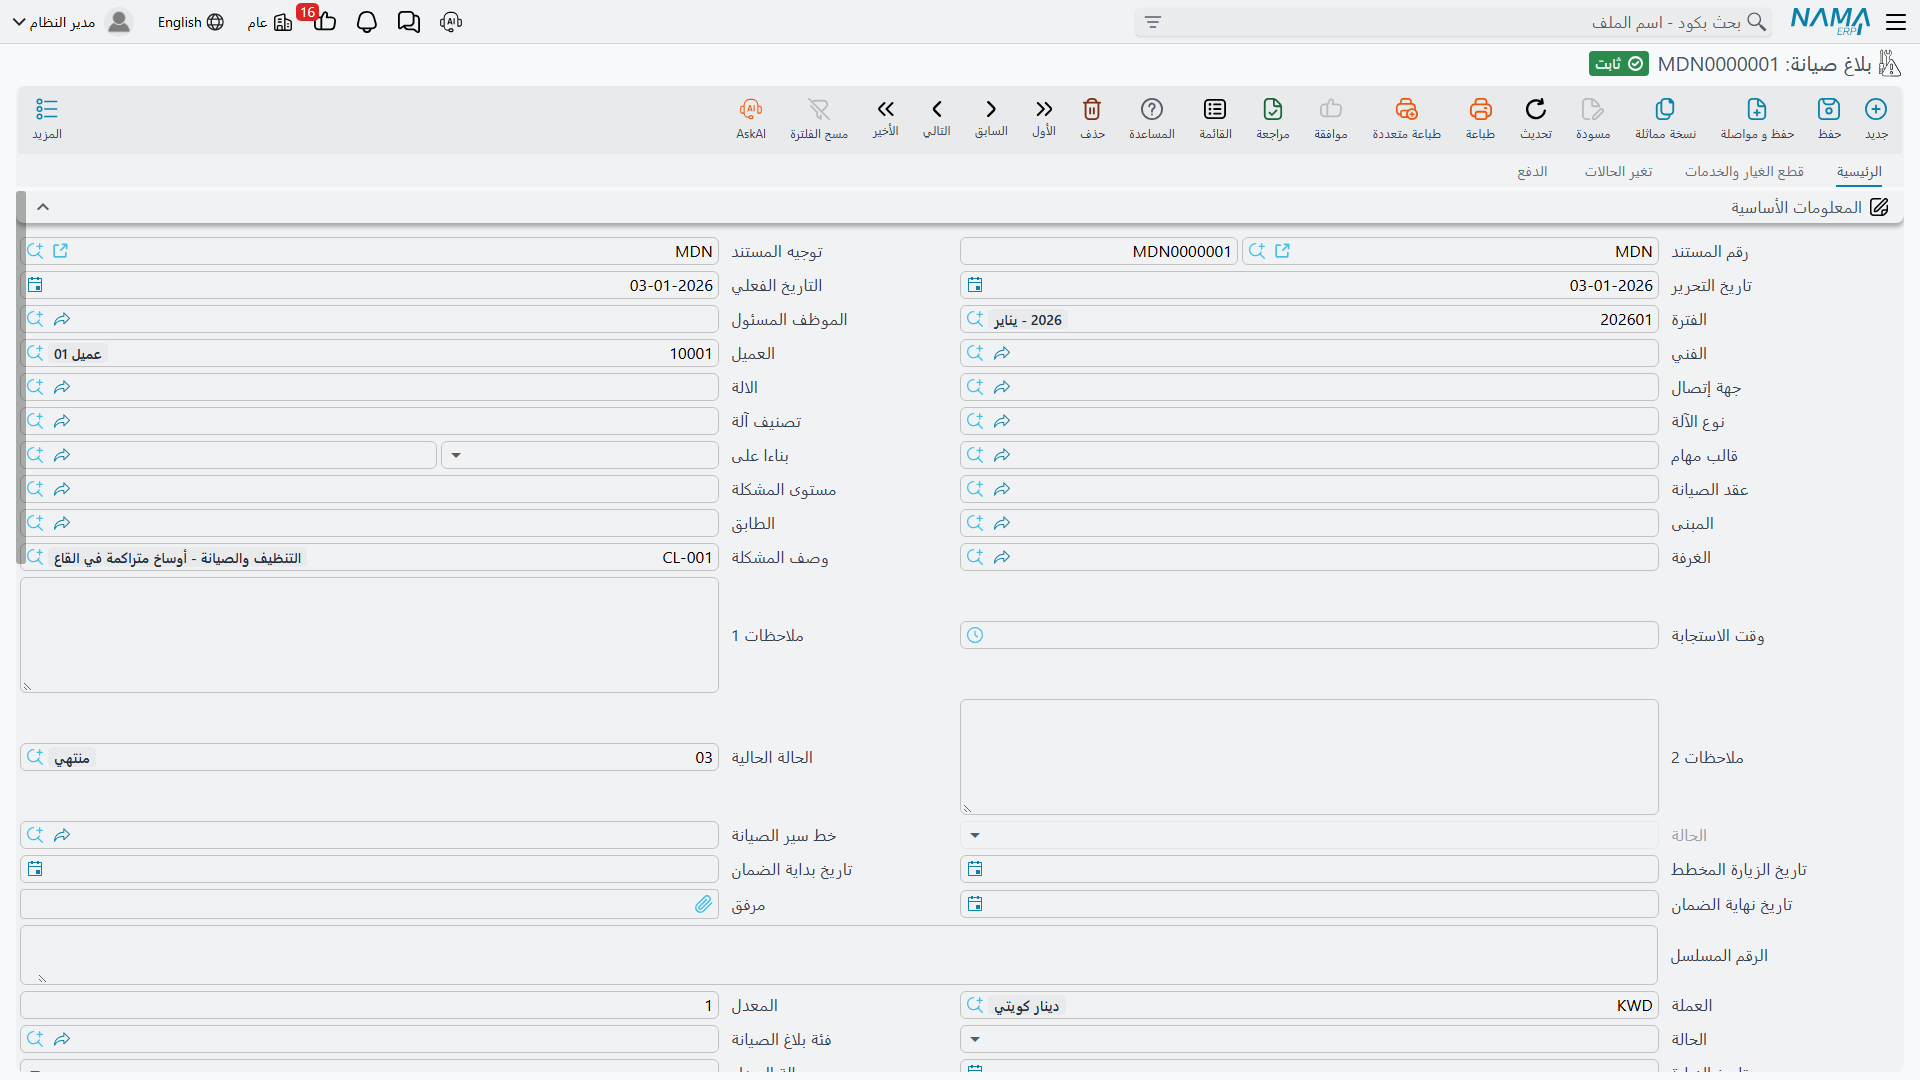
Task: Click the المعدل input field
Action: (x=369, y=1005)
